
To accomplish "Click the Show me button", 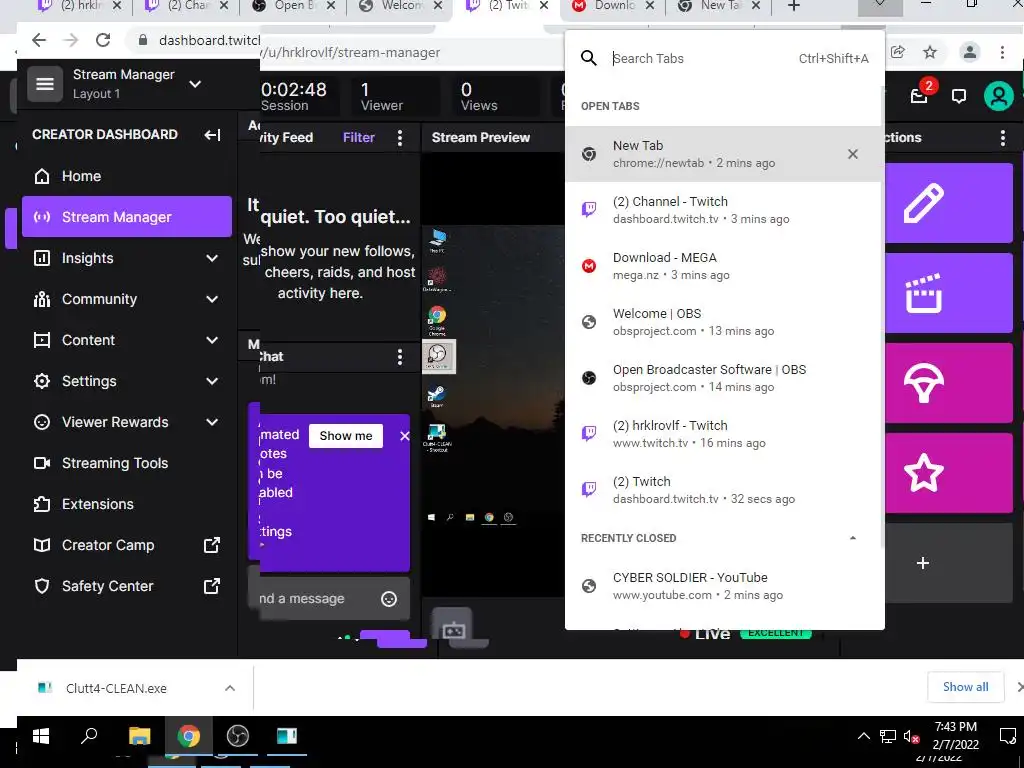I will 345,436.
